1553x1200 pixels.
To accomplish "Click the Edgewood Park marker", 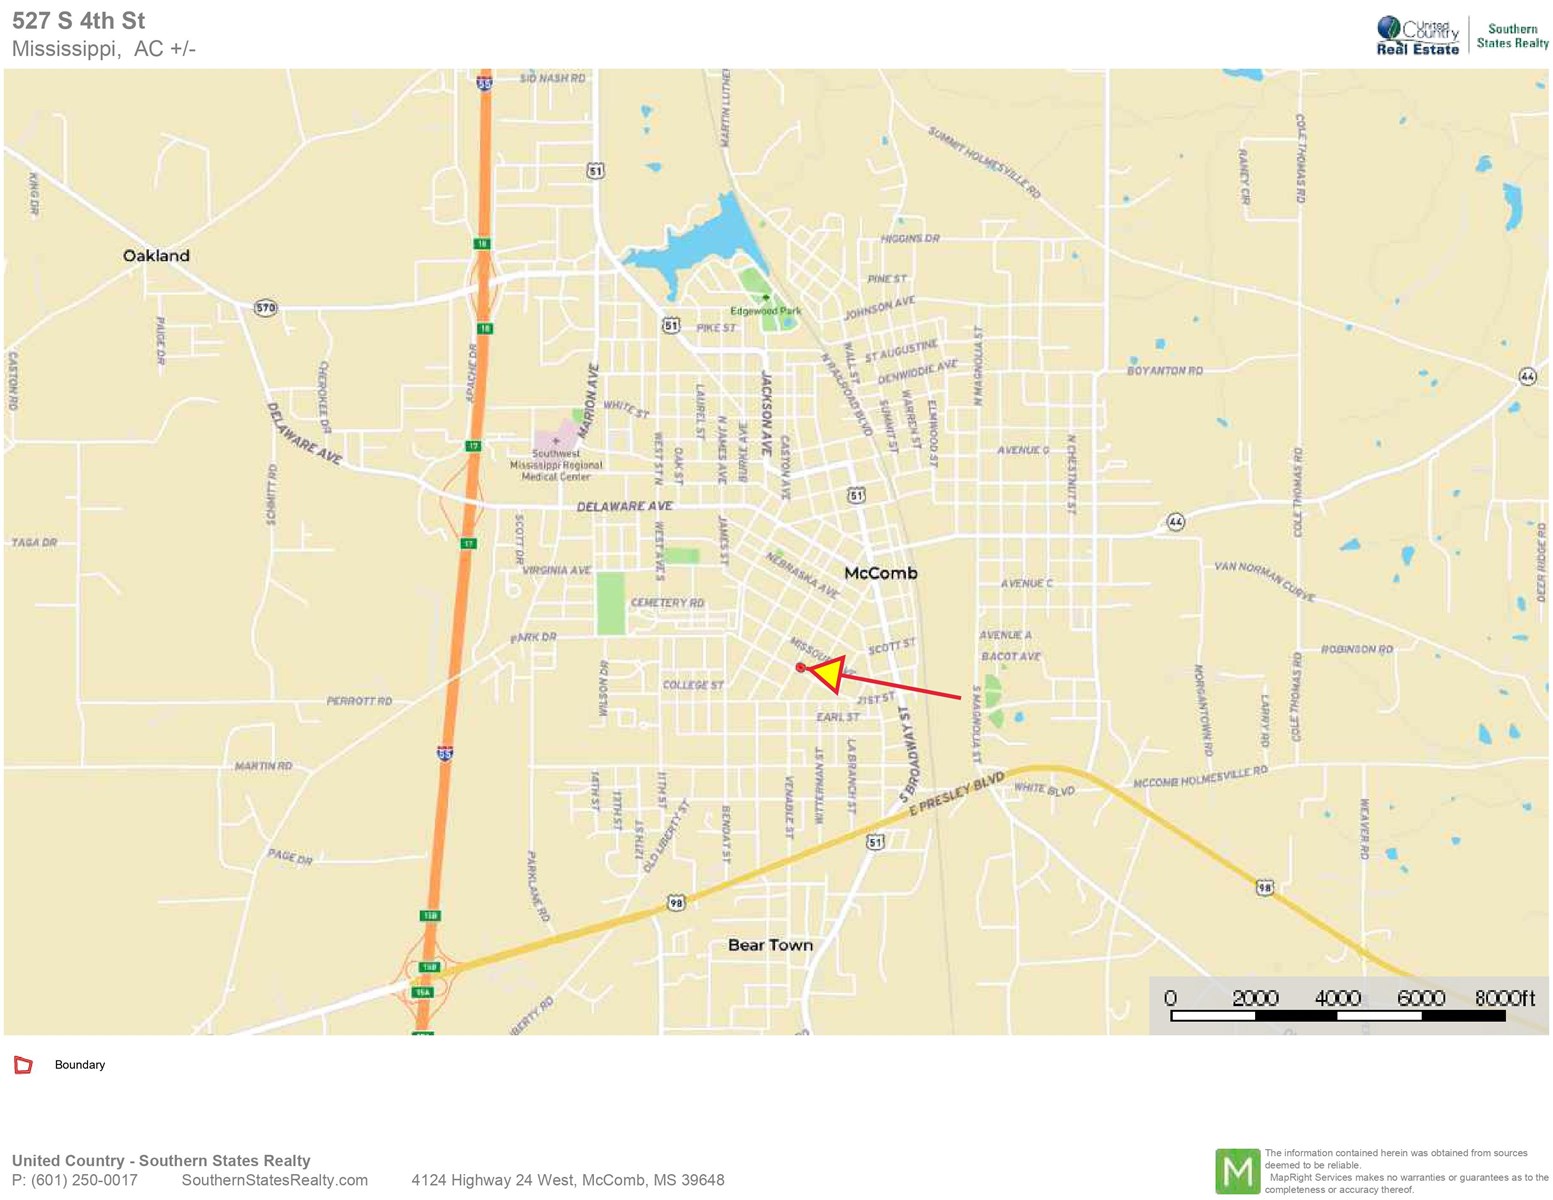I will [766, 298].
